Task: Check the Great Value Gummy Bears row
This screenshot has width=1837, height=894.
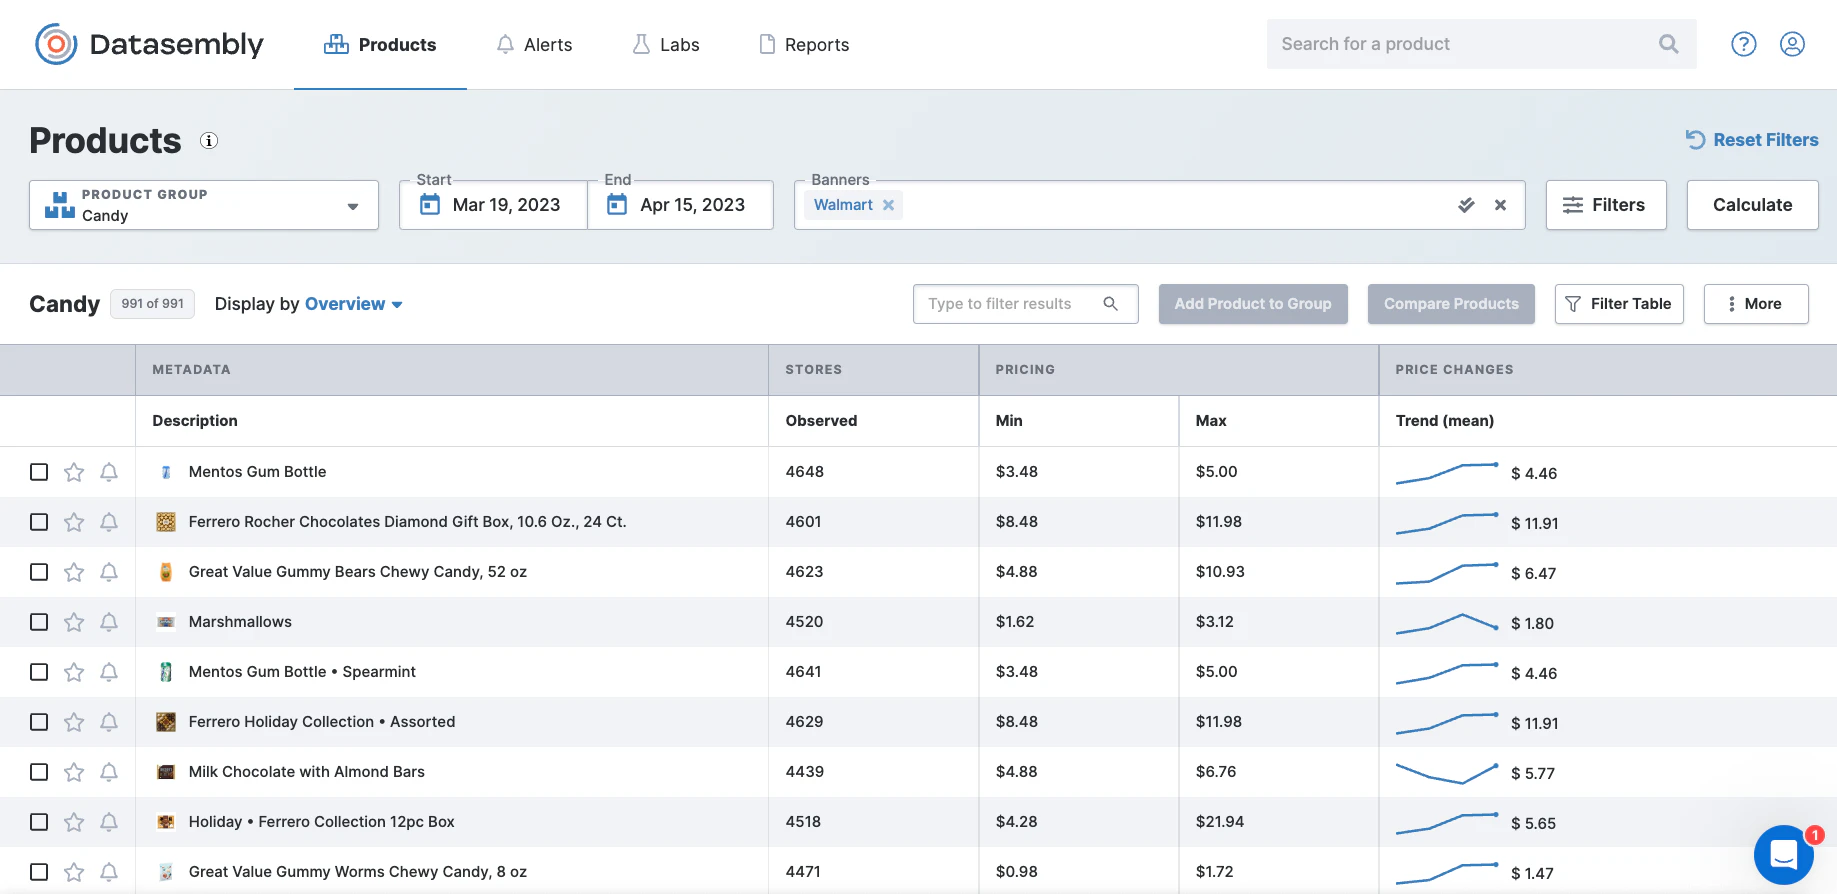Action: pos(39,572)
